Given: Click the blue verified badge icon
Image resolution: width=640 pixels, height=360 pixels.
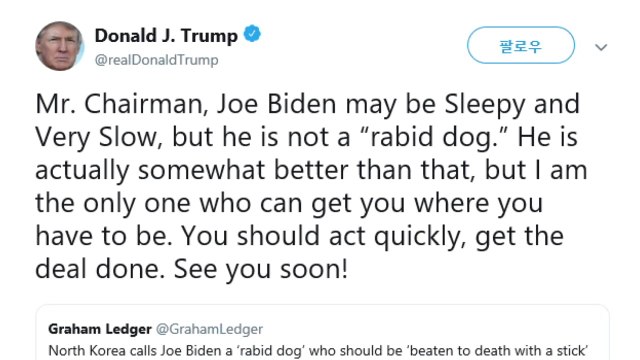Looking at the screenshot, I should point(252,34).
